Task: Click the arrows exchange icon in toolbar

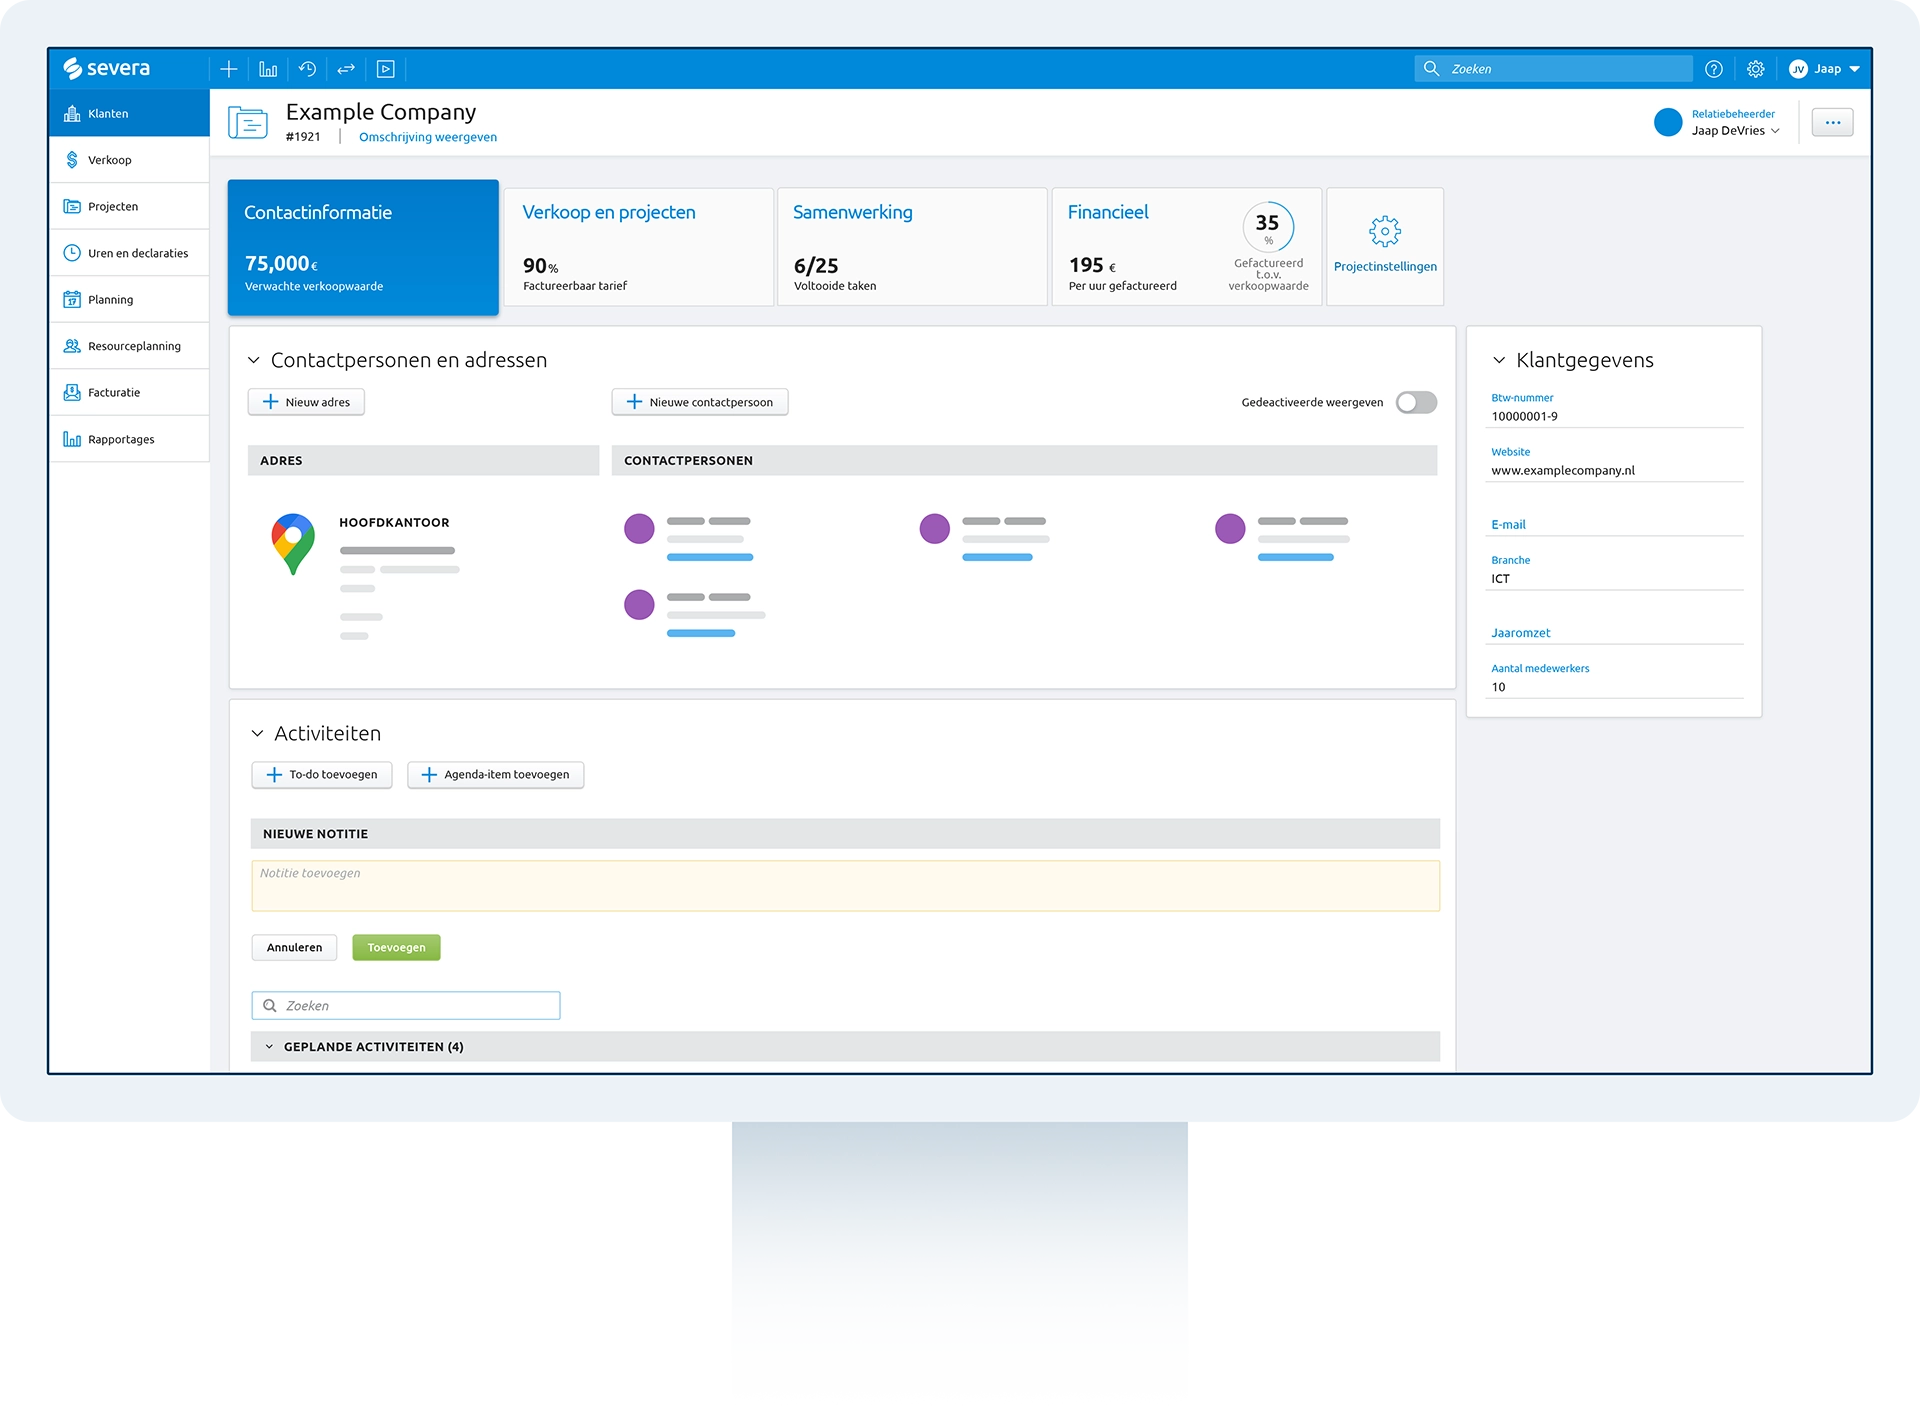Action: coord(346,69)
